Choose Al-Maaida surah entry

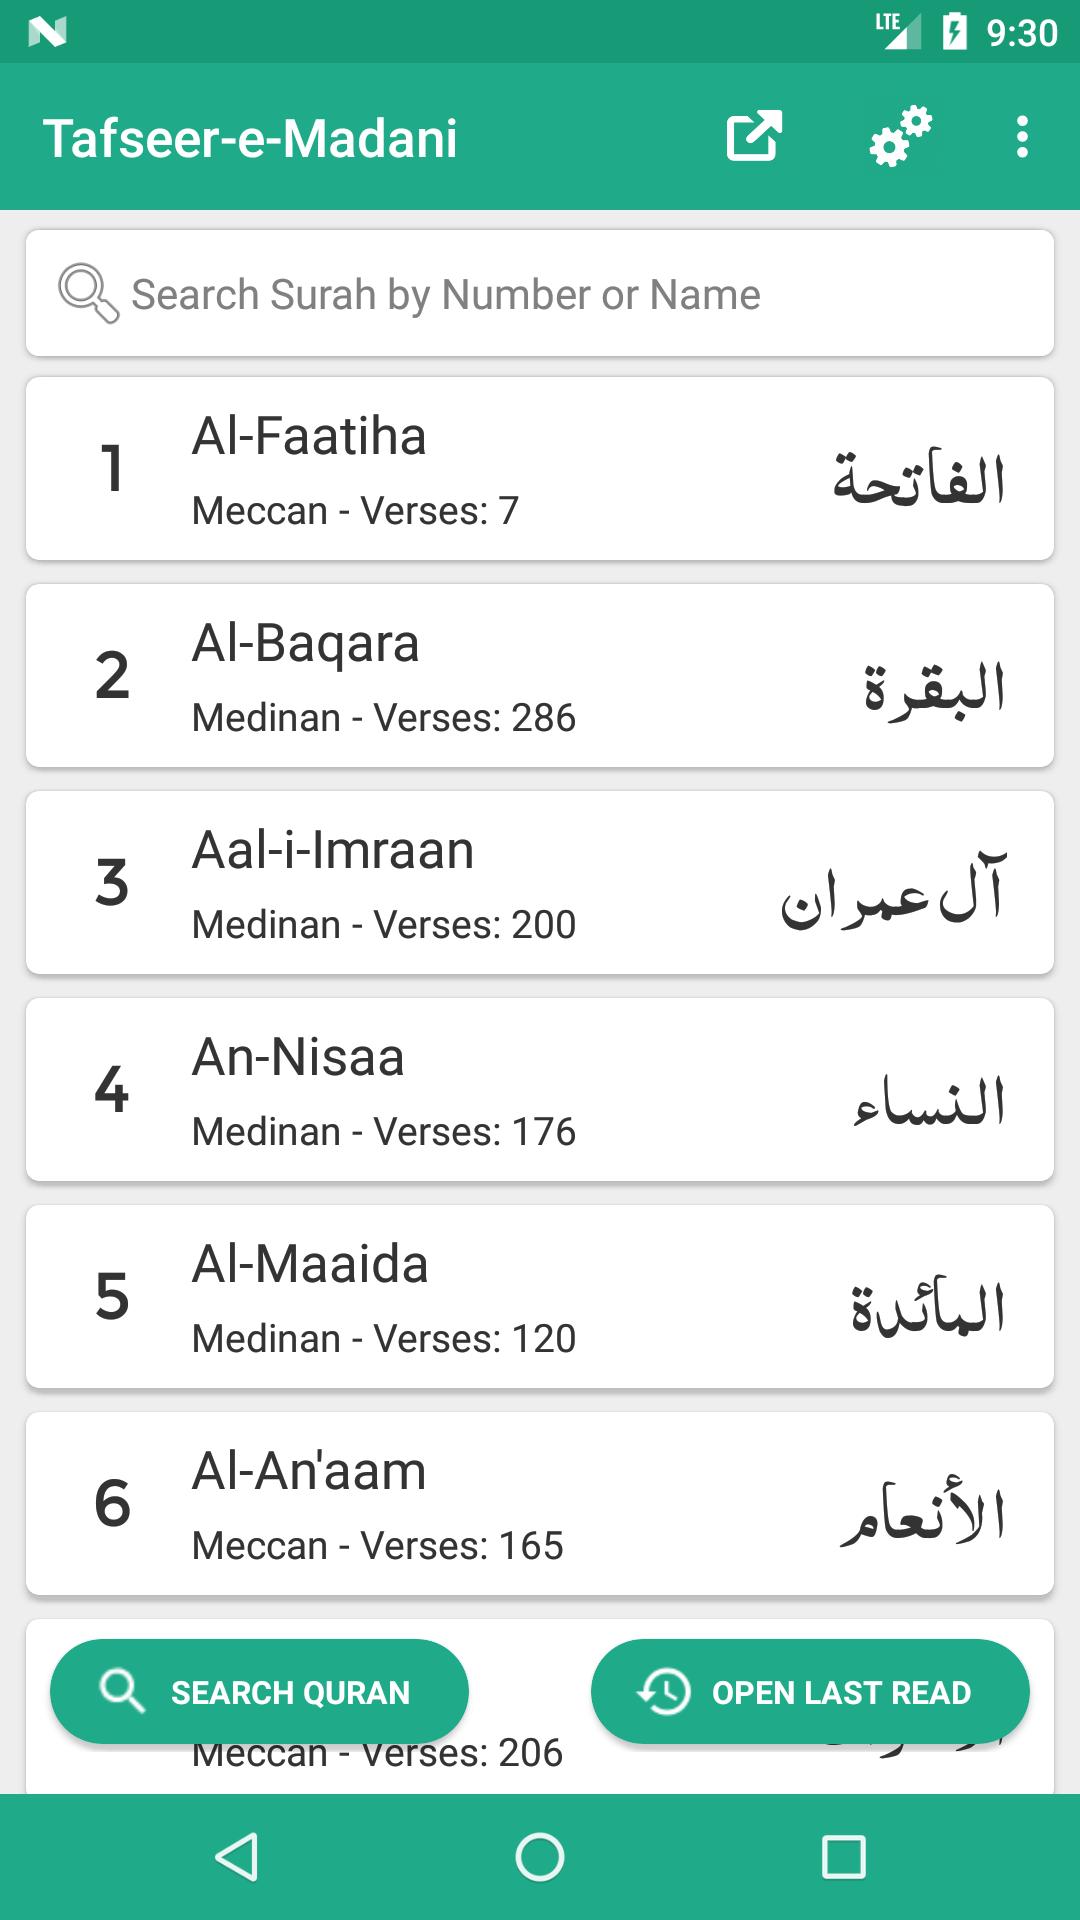click(540, 1296)
